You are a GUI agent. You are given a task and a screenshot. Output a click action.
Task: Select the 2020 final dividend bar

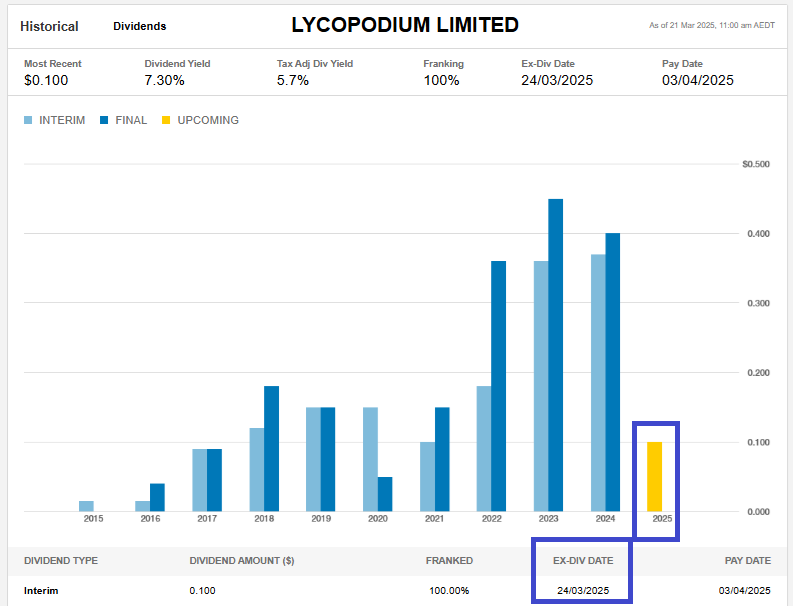pos(385,494)
